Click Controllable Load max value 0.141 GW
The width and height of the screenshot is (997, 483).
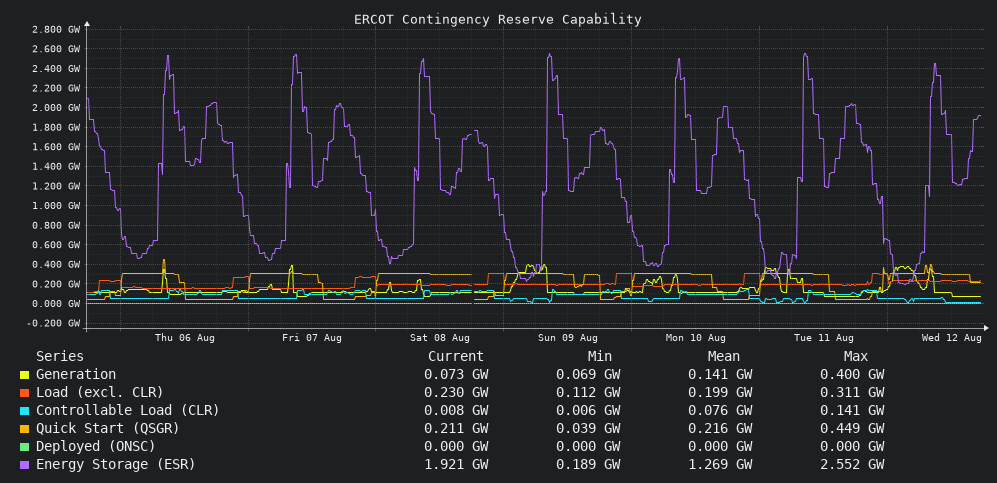click(x=852, y=411)
